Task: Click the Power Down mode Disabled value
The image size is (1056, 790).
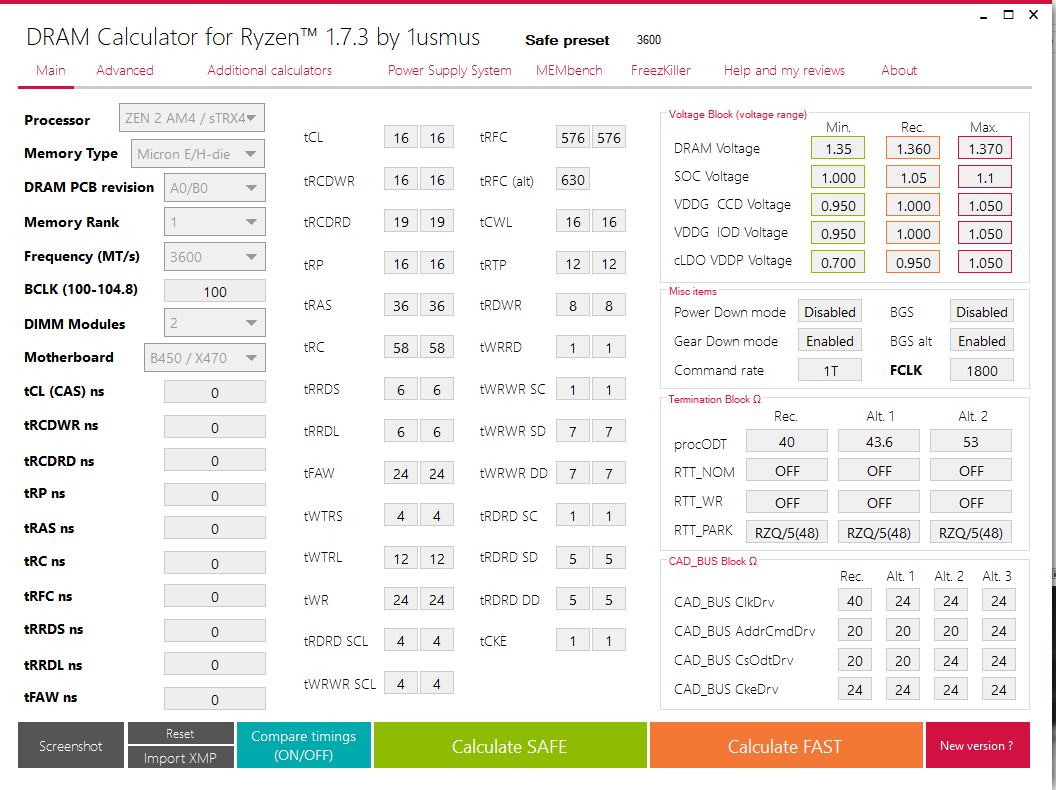Action: pyautogui.click(x=830, y=312)
